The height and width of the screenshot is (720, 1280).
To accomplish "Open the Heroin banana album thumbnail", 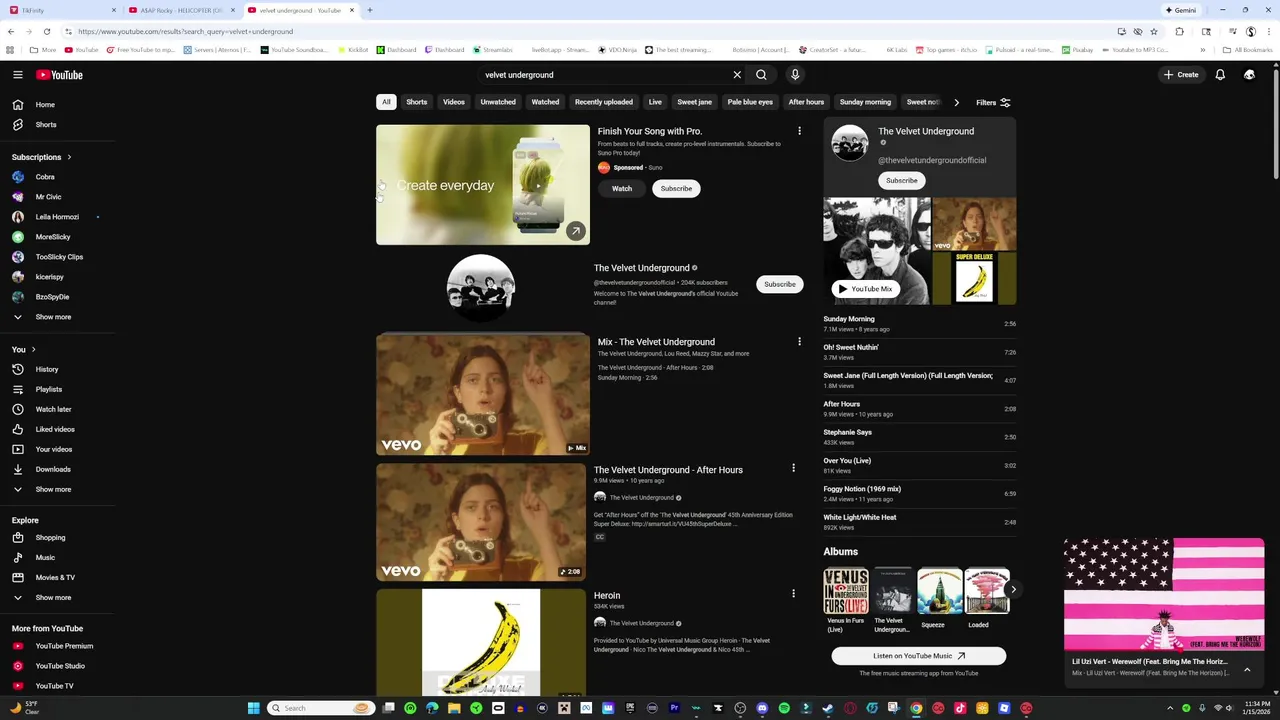I will coord(481,642).
